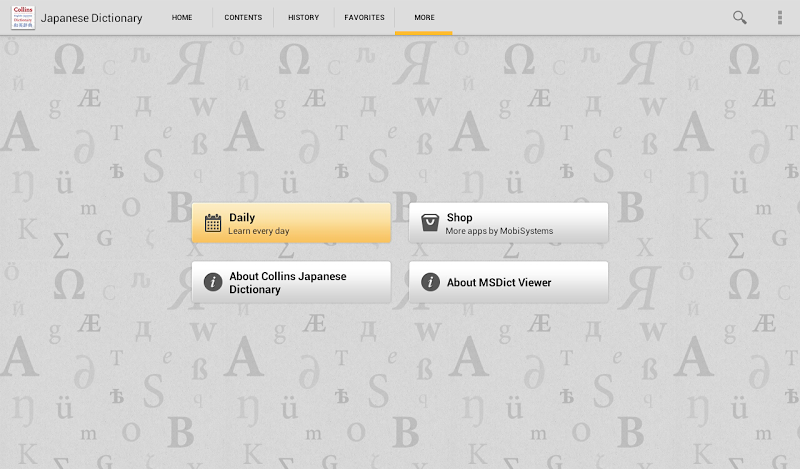Click the Japanese Dictionary title text
Image resolution: width=800 pixels, height=469 pixels.
coord(91,18)
